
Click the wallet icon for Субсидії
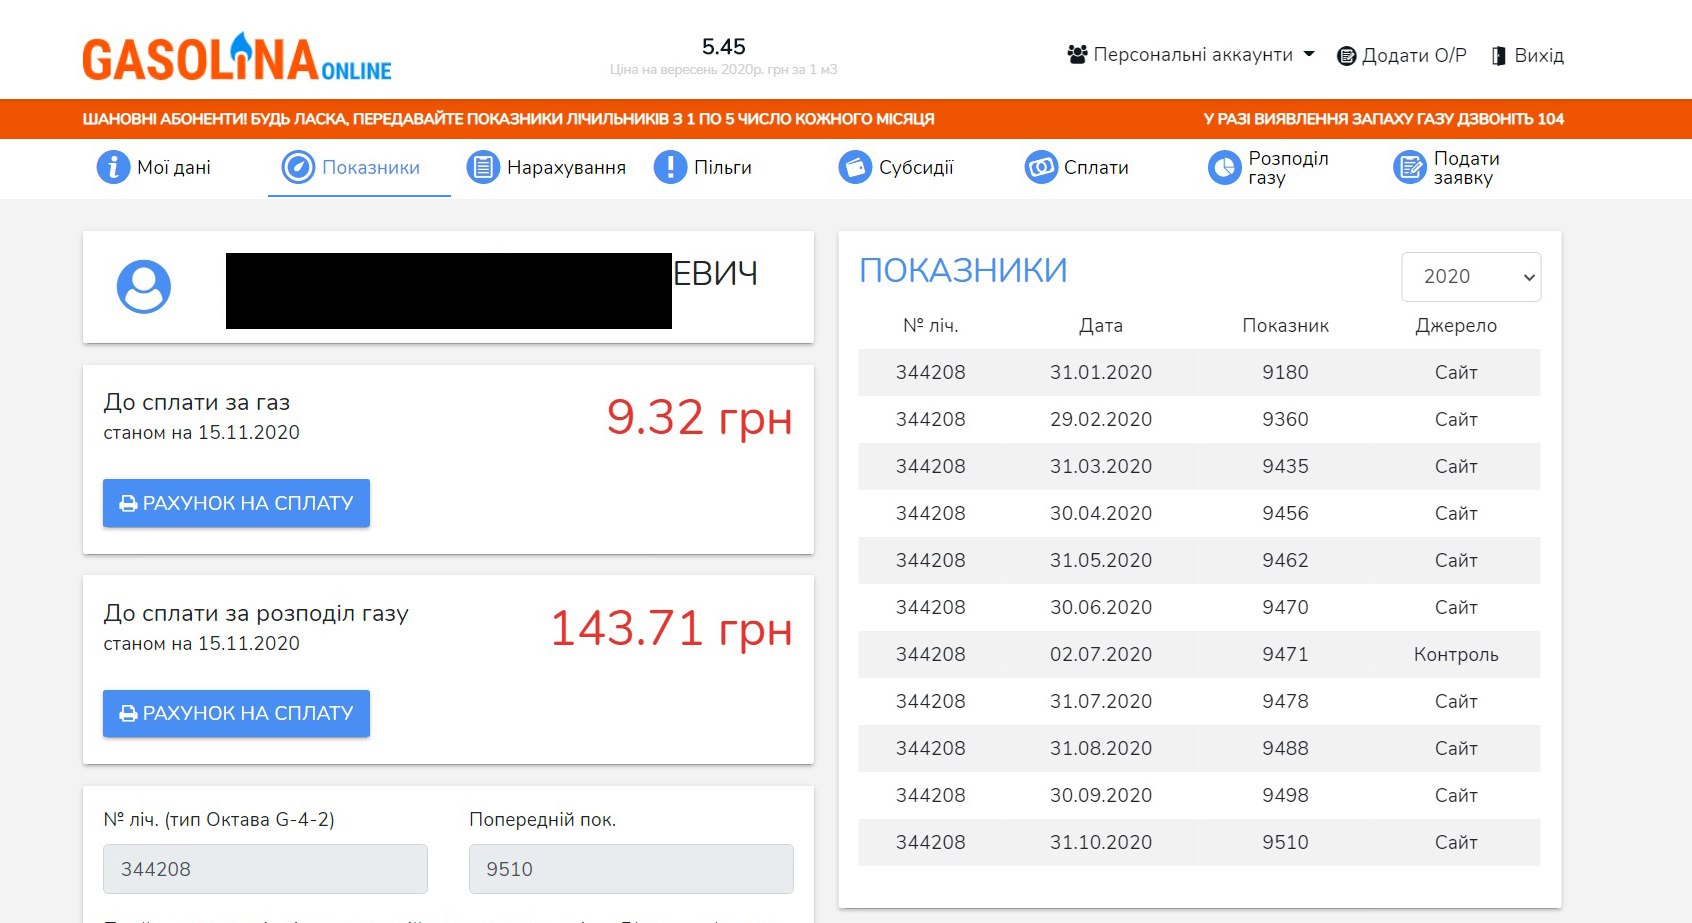[x=855, y=167]
